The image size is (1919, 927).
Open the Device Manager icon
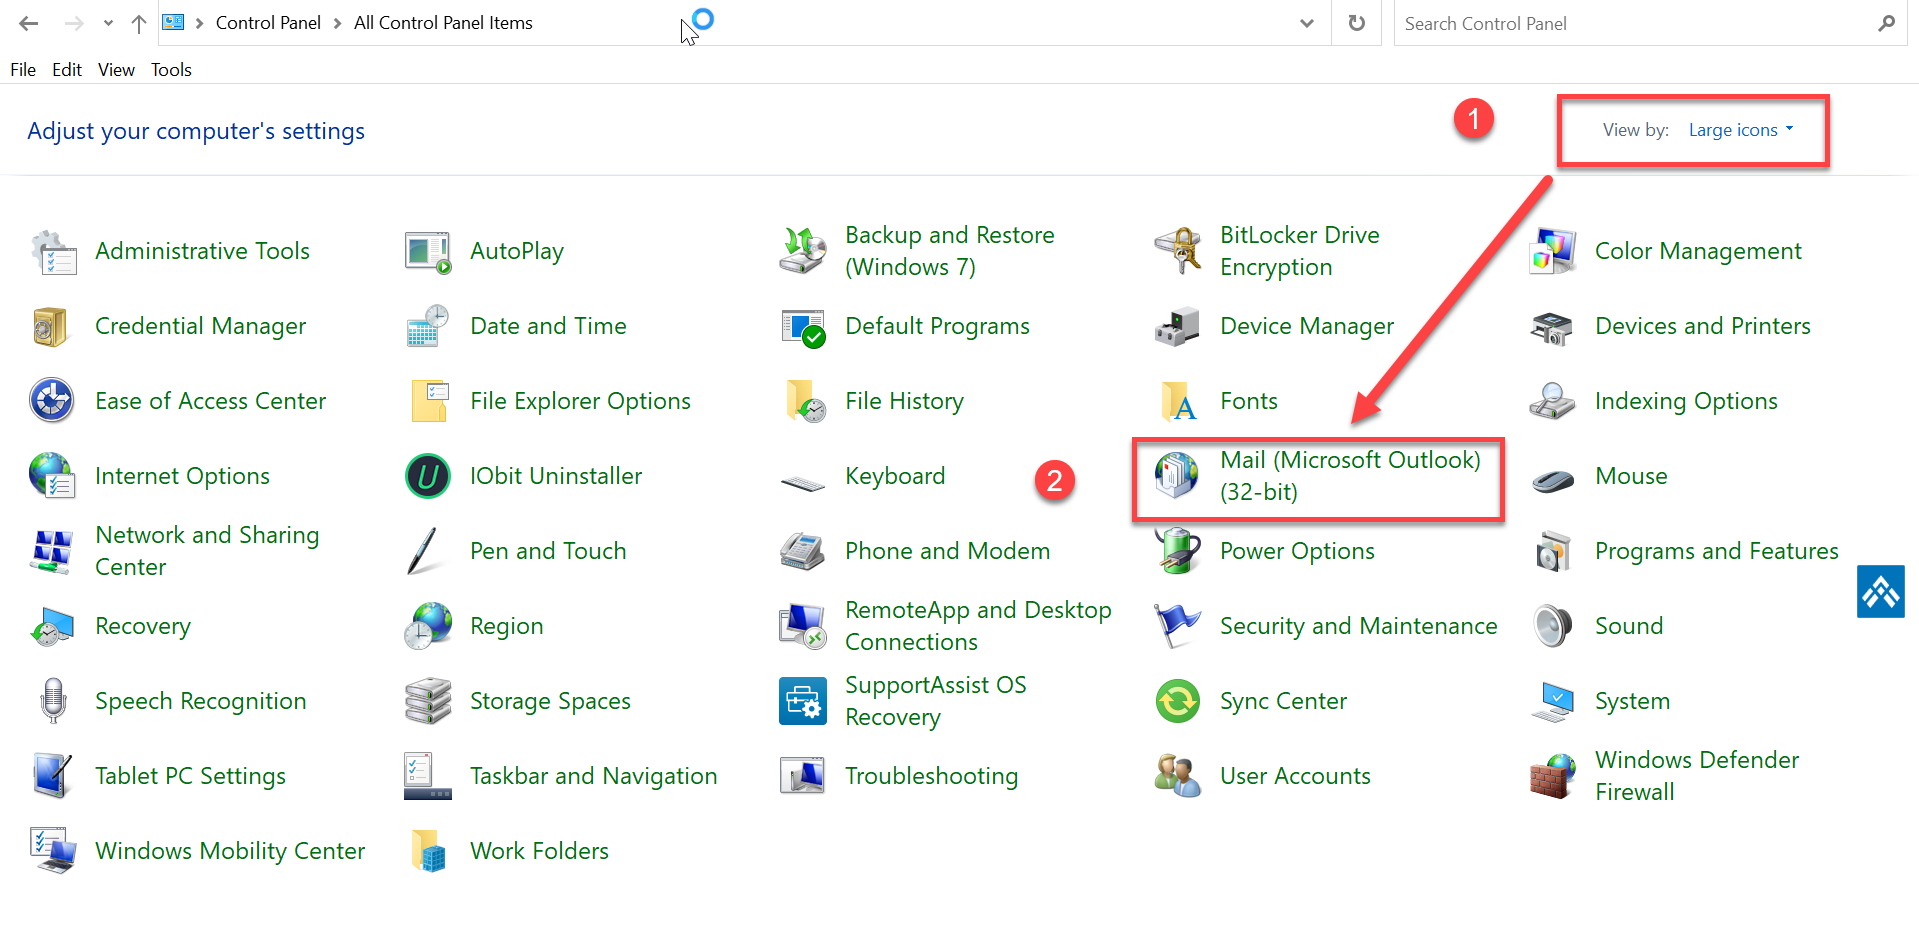(x=1178, y=326)
